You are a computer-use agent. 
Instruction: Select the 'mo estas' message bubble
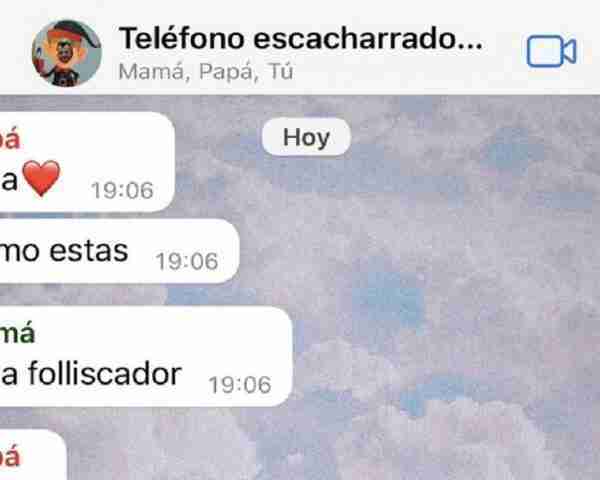(x=119, y=251)
